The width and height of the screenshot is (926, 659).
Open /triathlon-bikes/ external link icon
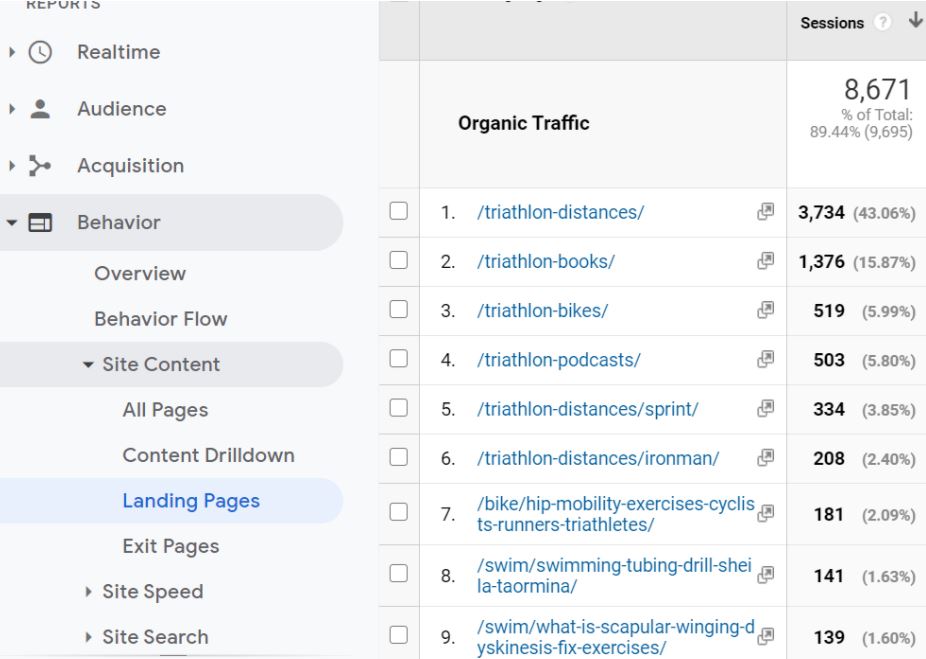tap(765, 310)
